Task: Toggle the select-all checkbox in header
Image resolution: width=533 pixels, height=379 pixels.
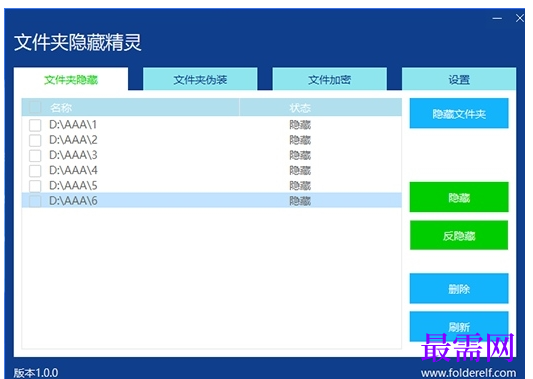Action: pyautogui.click(x=35, y=107)
